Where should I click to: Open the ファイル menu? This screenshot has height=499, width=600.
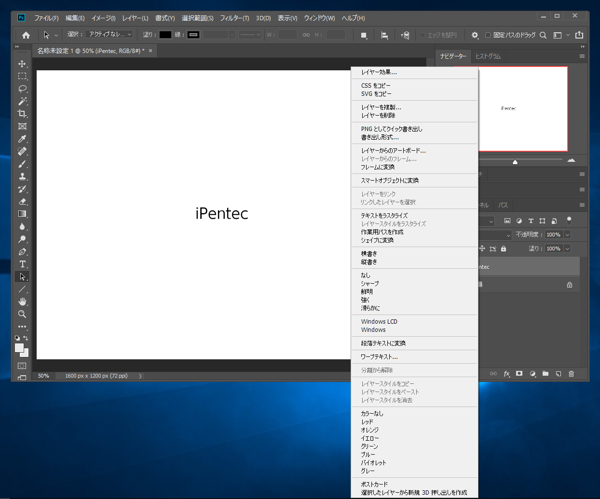click(46, 18)
